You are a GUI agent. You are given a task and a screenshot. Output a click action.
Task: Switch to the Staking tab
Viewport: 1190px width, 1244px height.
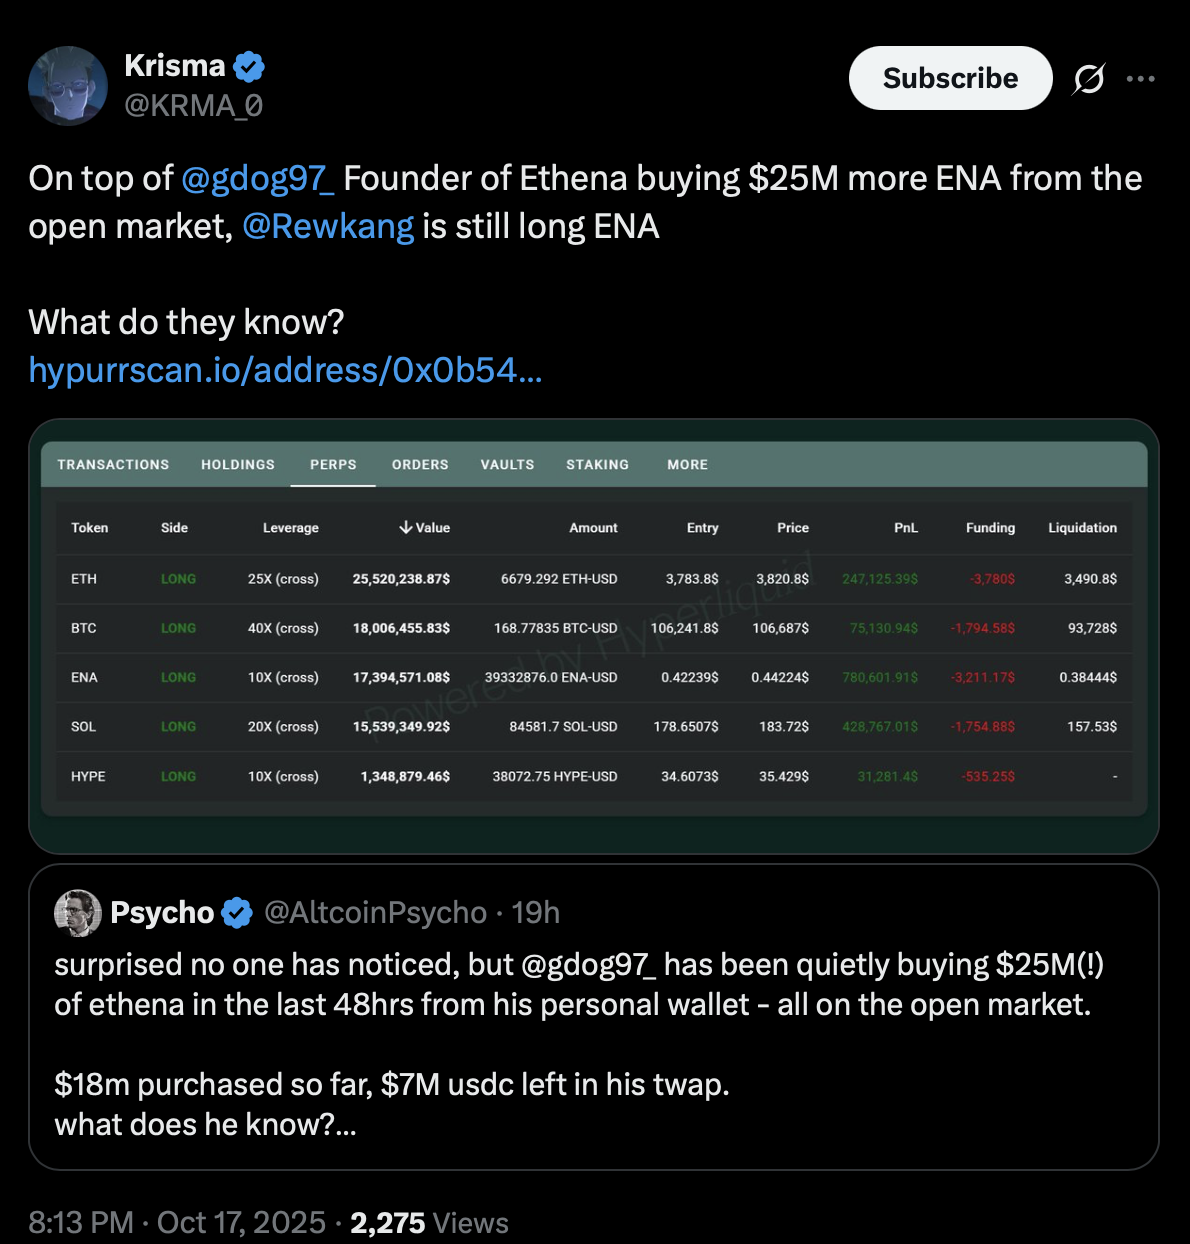(597, 465)
